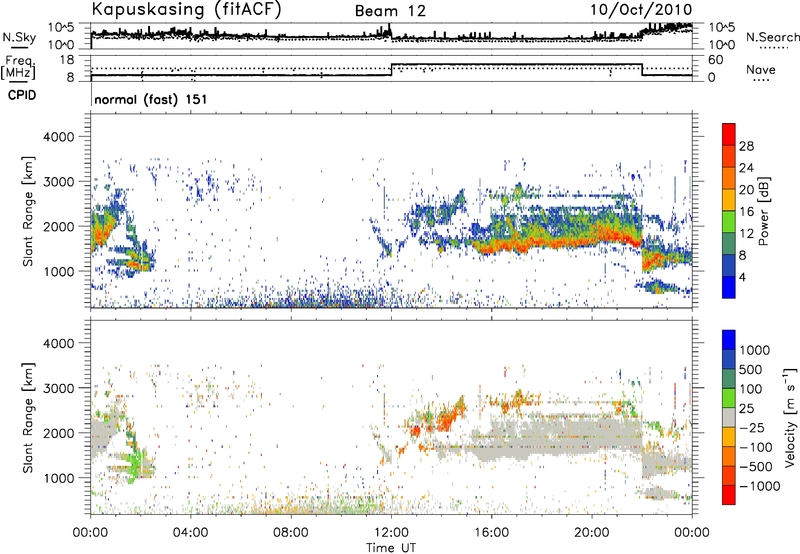The width and height of the screenshot is (800, 554).
Task: Click the 'Kapuskasing (fitACF)' title text
Action: click(x=186, y=10)
